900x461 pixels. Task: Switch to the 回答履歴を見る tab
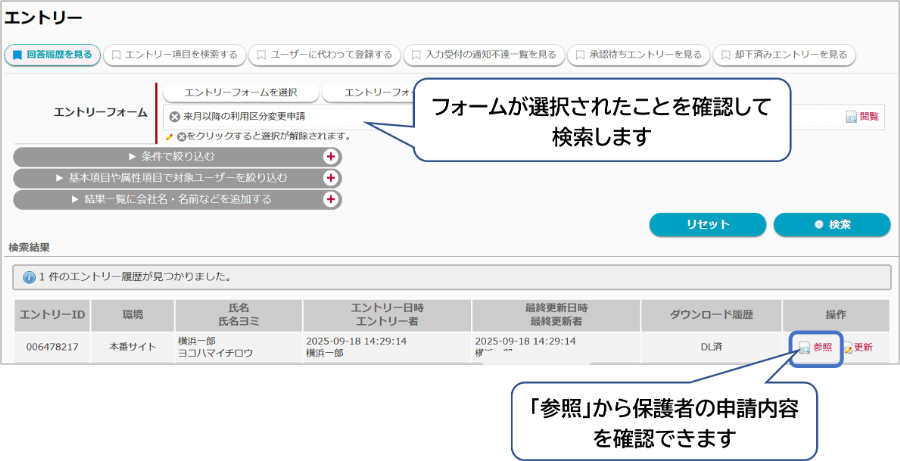53,55
